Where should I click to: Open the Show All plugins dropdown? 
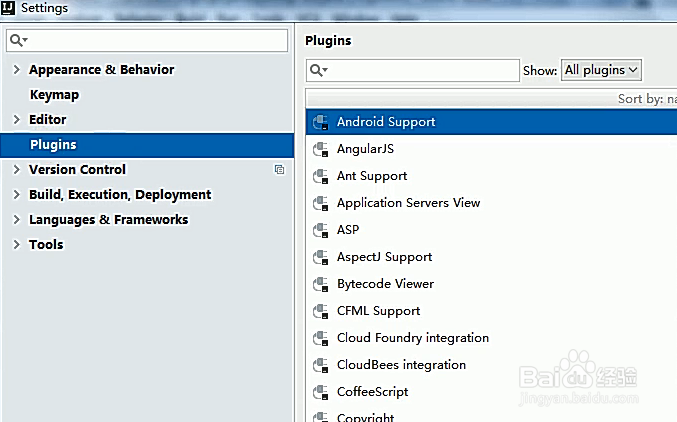601,70
